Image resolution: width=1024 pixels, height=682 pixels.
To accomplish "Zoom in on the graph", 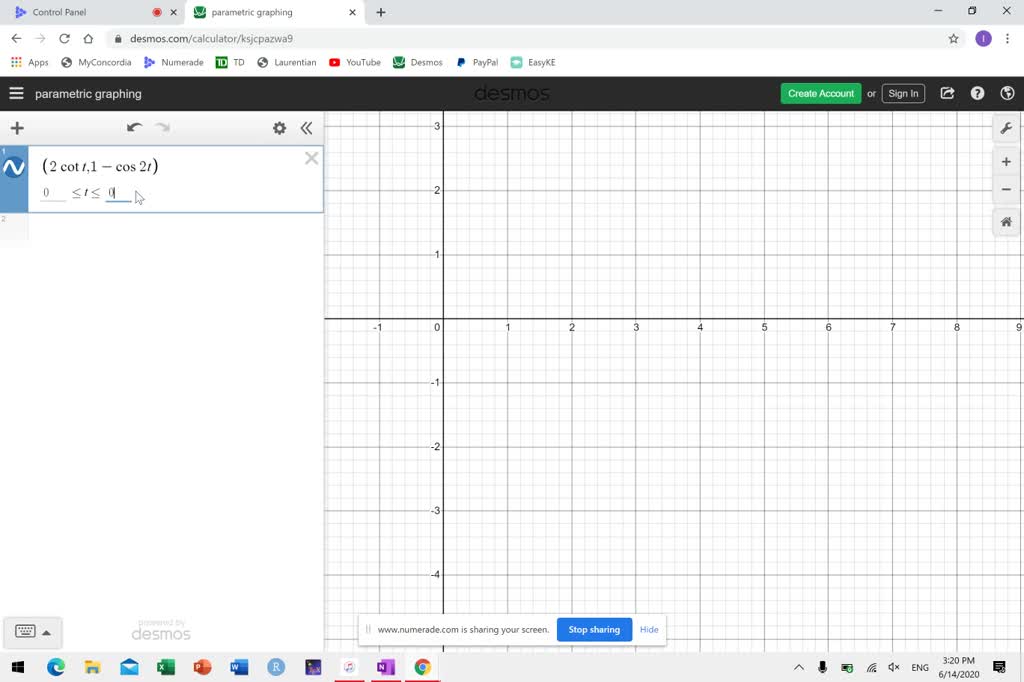I will (x=1006, y=162).
